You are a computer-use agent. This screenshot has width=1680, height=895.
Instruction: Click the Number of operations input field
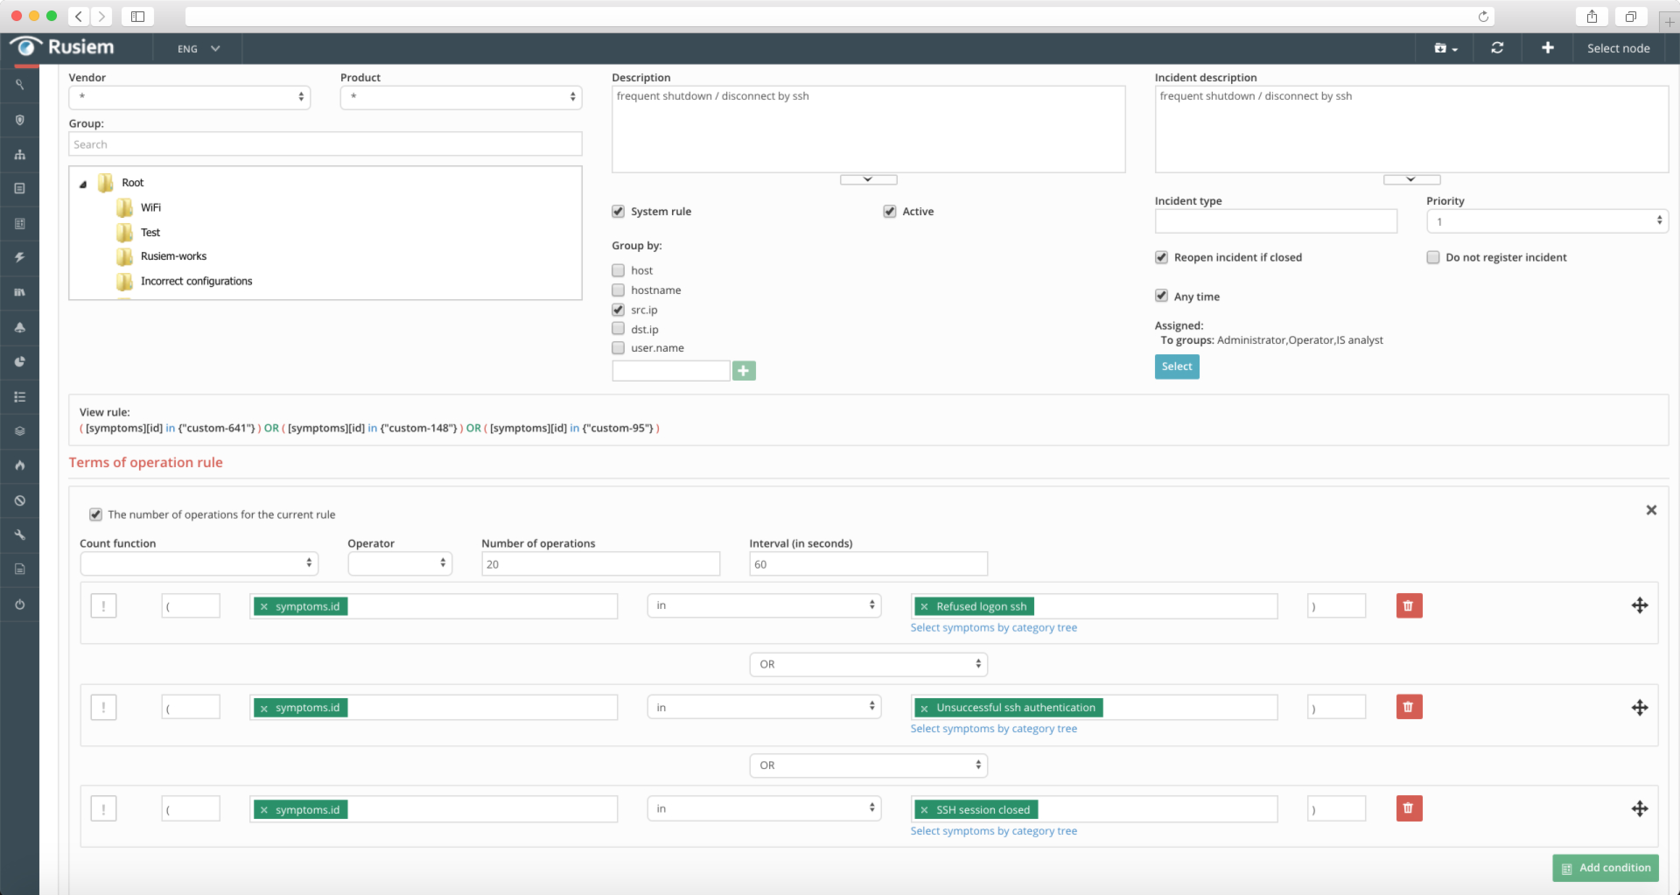pyautogui.click(x=600, y=564)
